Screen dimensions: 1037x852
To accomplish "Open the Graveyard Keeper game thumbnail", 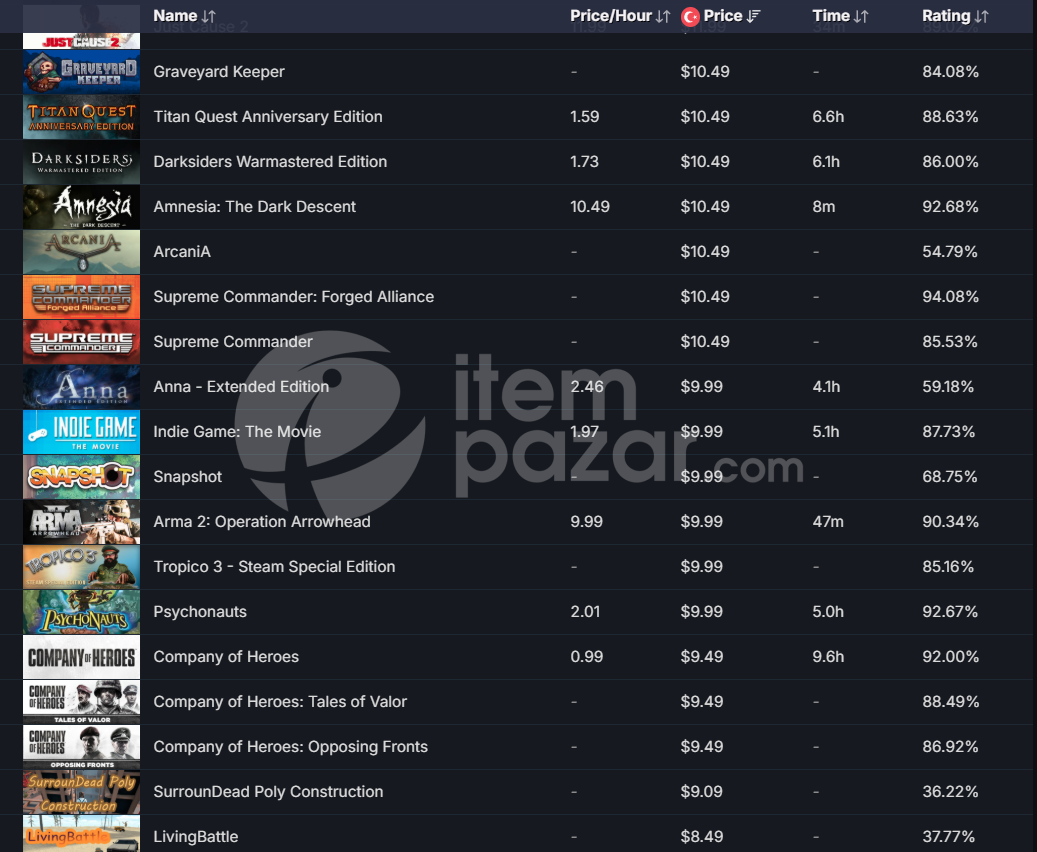I will point(81,71).
